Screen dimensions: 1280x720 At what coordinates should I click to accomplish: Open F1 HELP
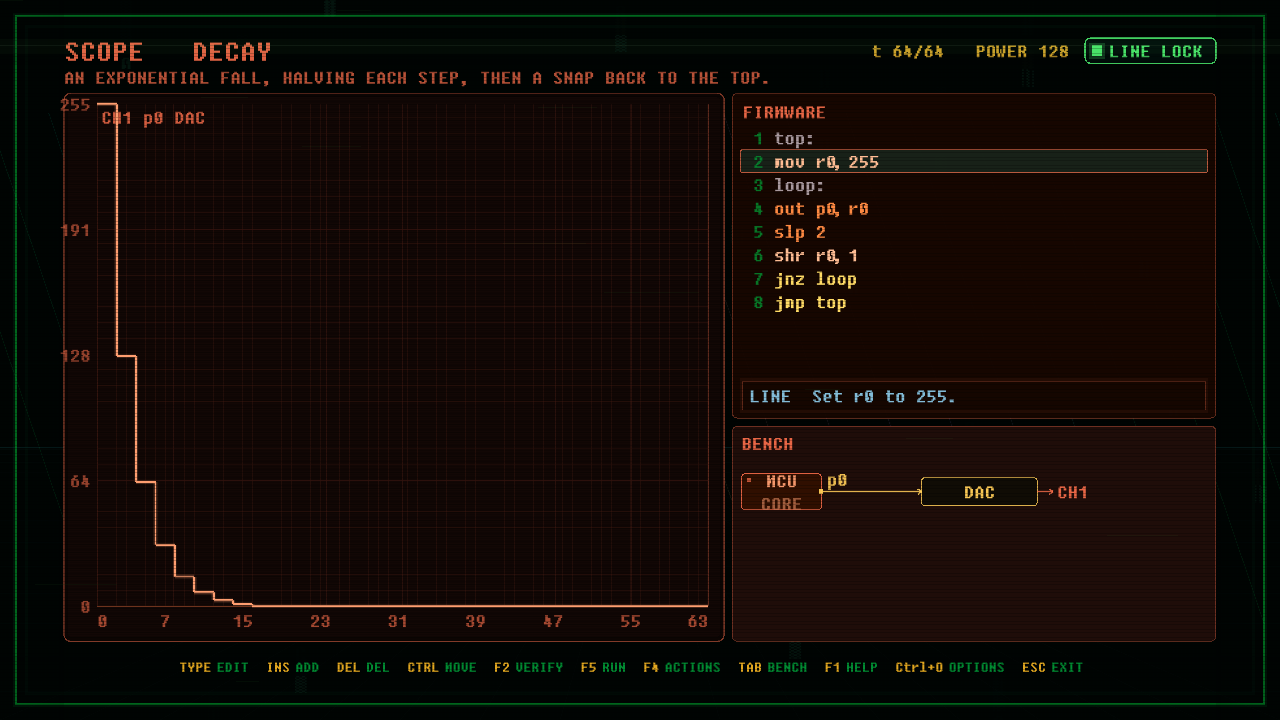click(x=851, y=667)
